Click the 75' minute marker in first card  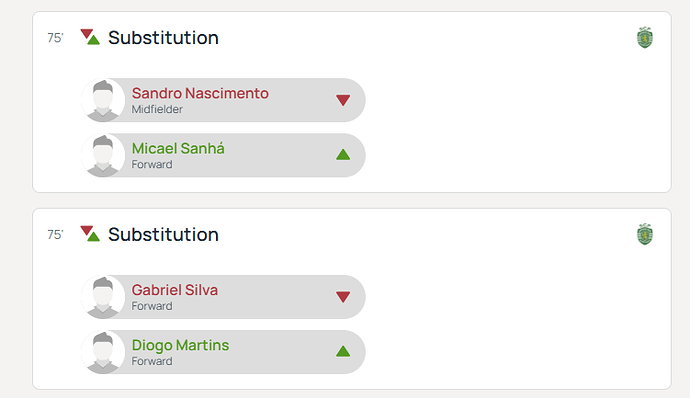point(55,38)
